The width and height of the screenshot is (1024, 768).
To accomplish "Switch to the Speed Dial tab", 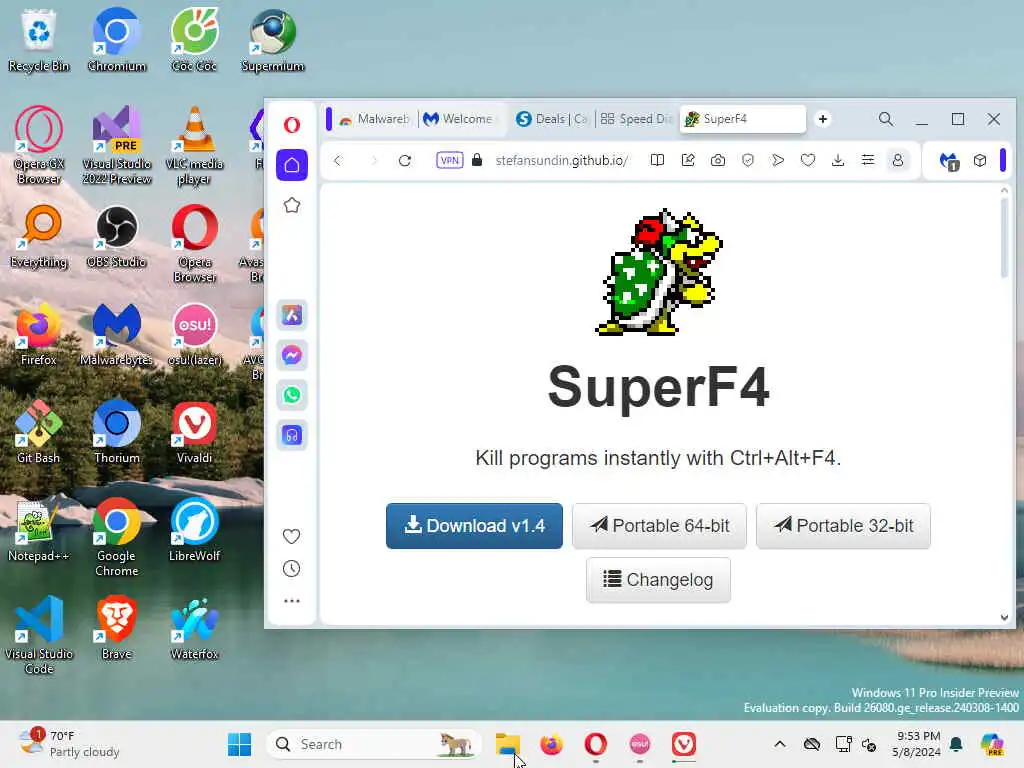I will (637, 119).
